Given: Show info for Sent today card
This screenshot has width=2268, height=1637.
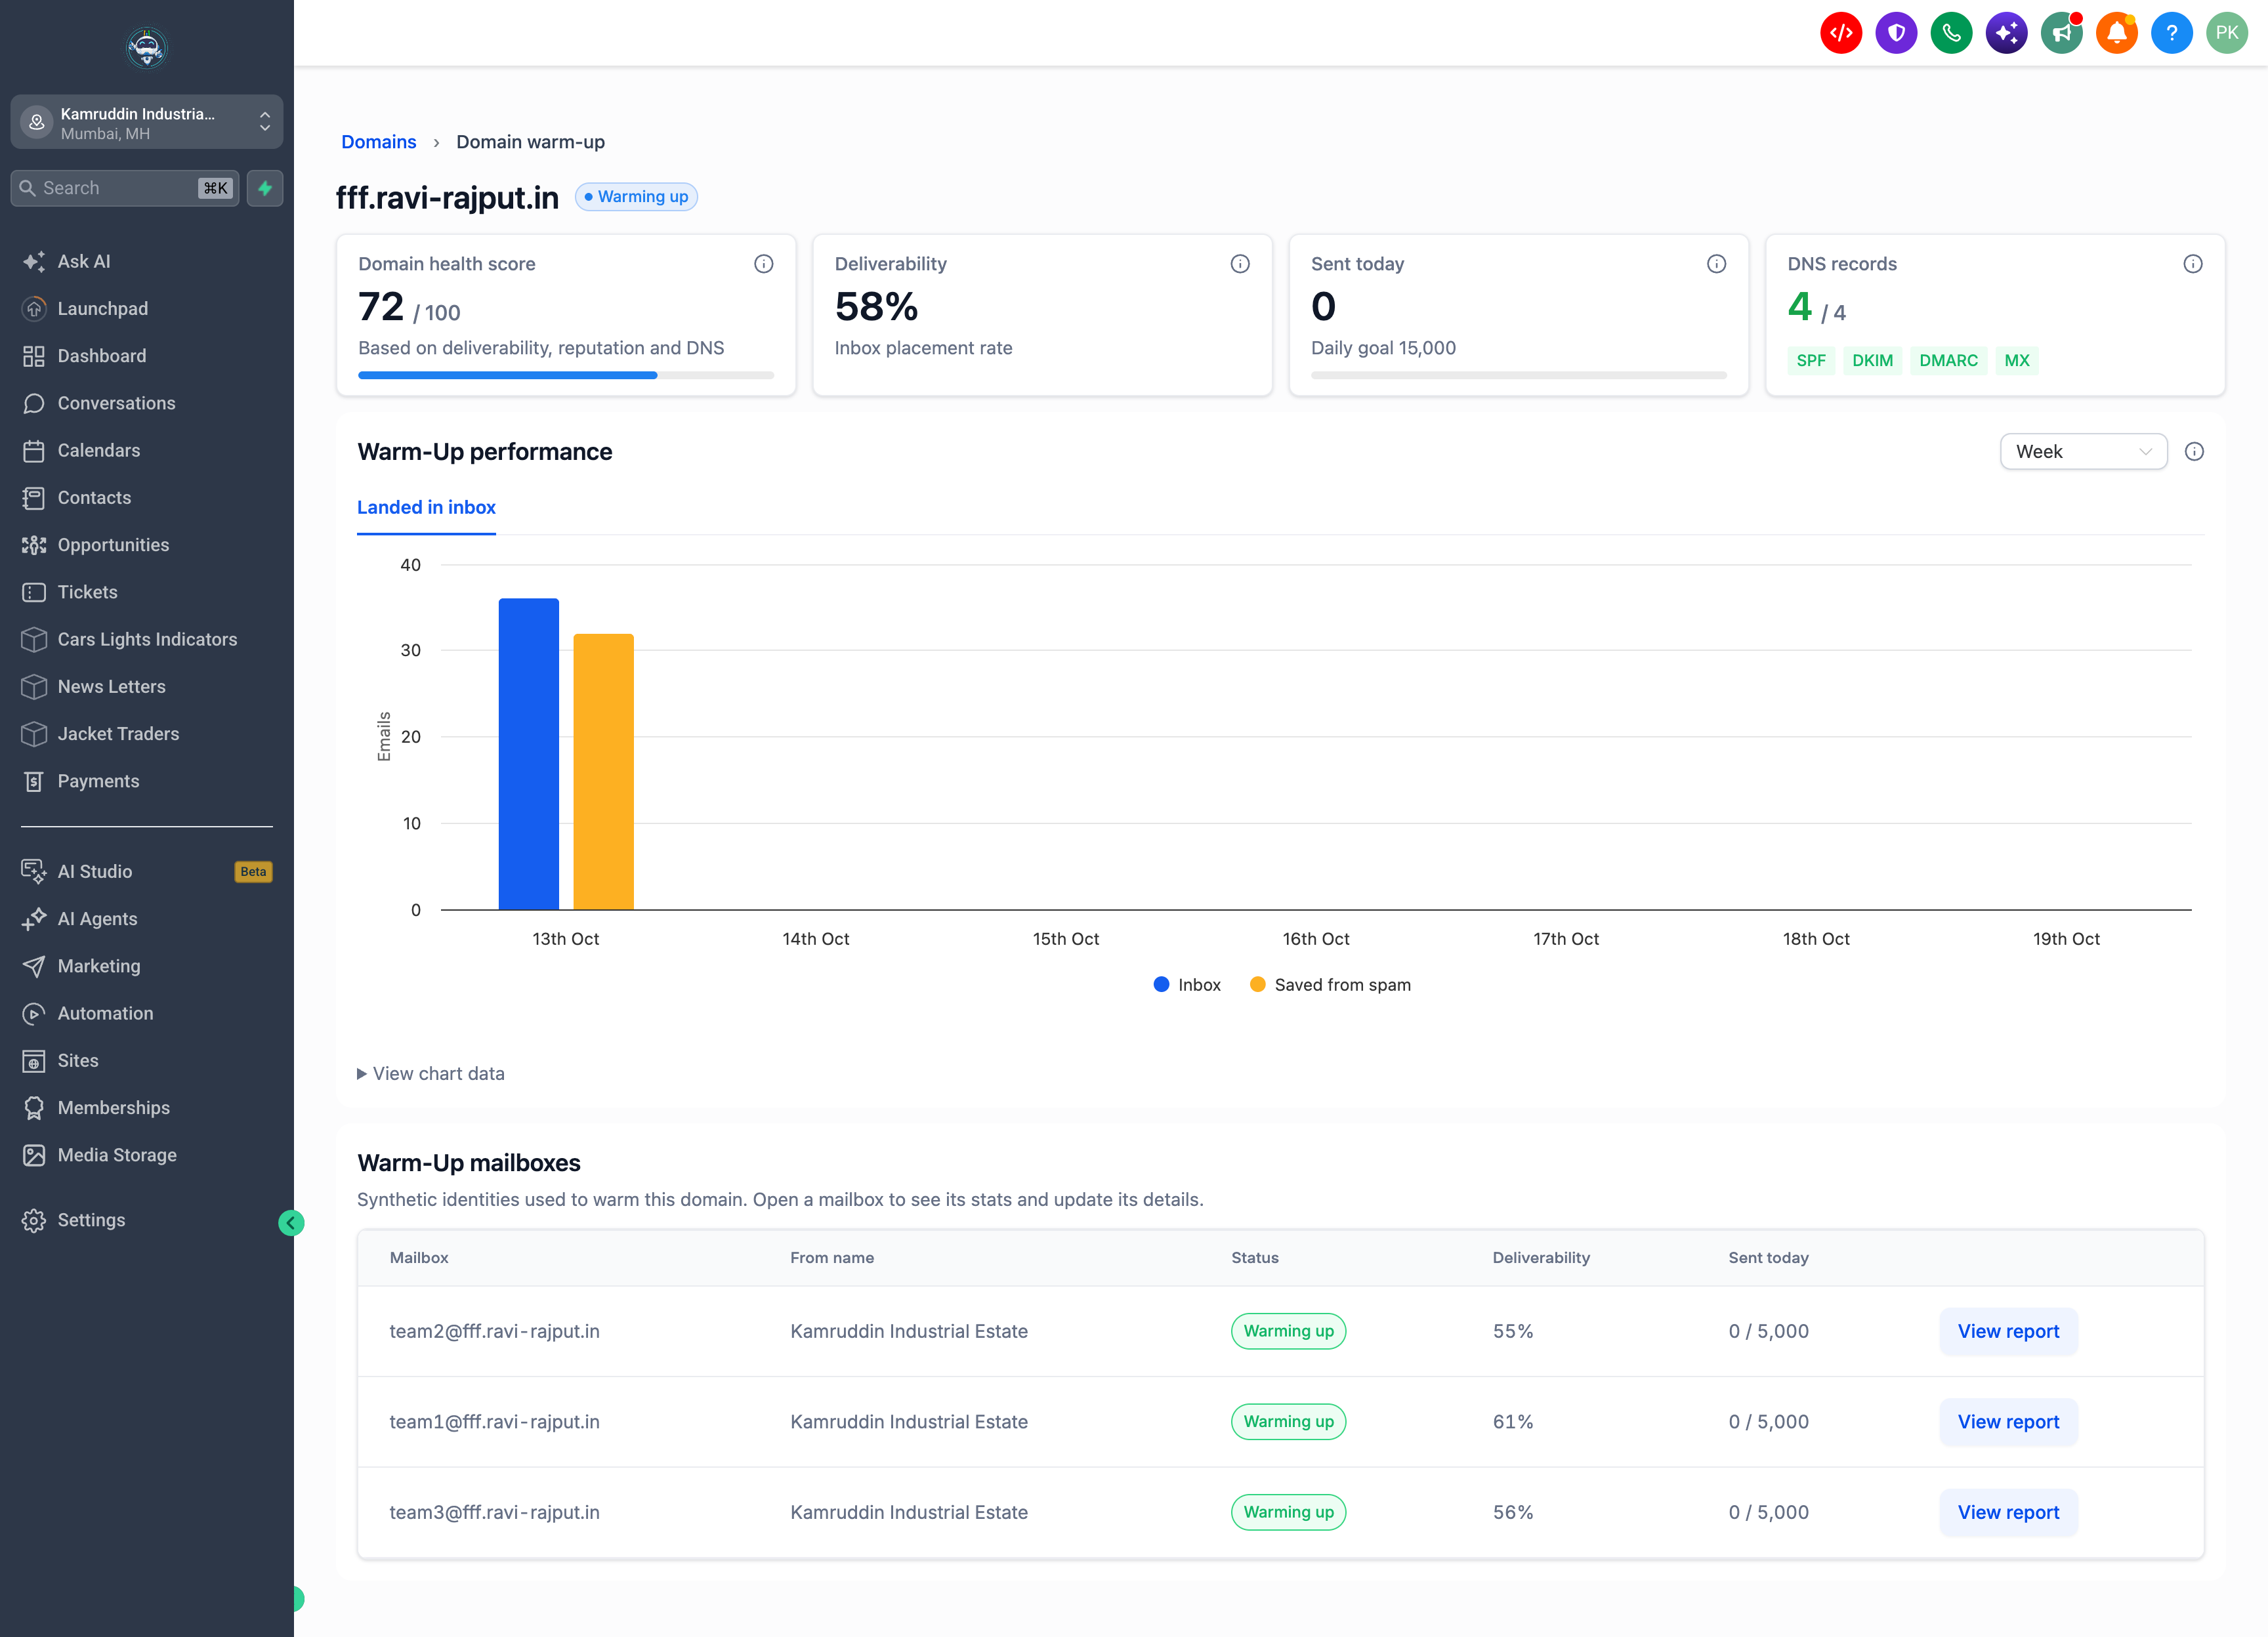Looking at the screenshot, I should click(1717, 264).
